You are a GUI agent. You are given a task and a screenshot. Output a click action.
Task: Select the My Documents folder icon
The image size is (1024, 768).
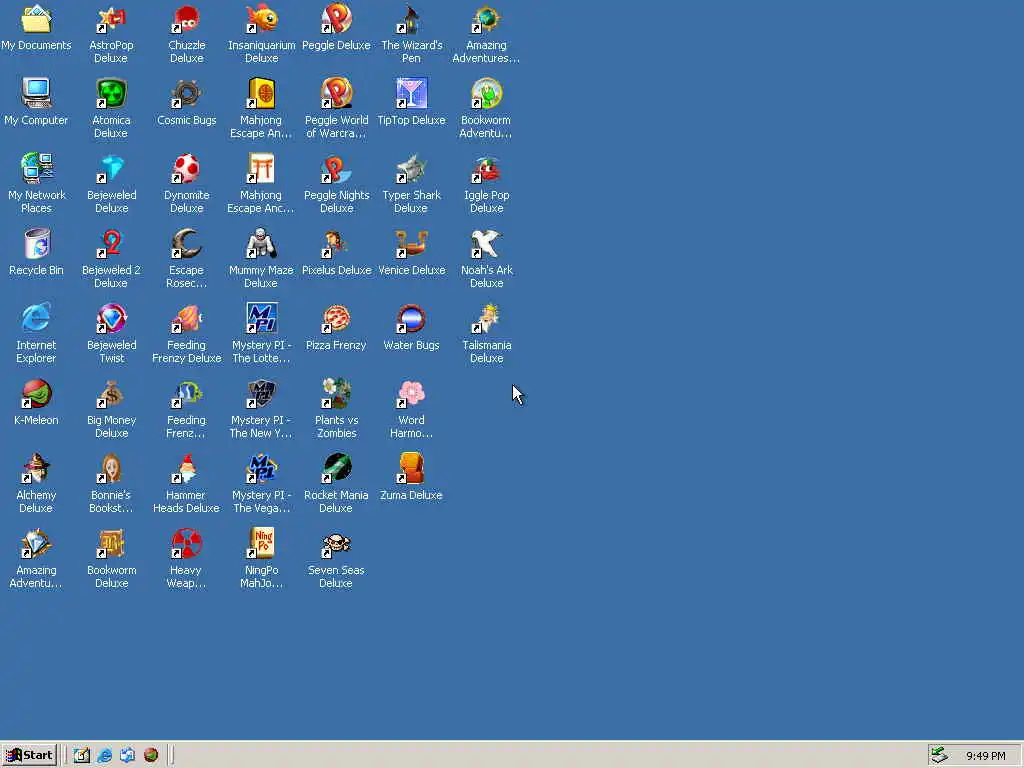pyautogui.click(x=36, y=20)
